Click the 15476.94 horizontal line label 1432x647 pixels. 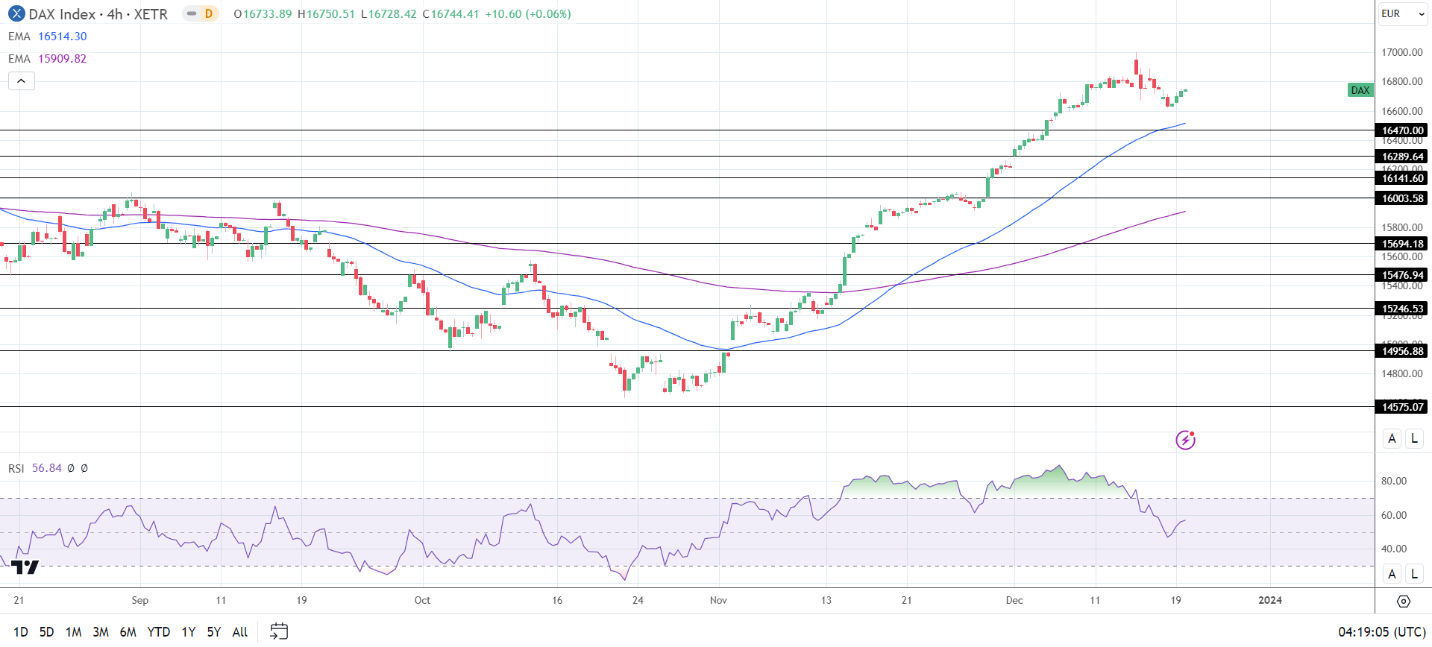pyautogui.click(x=1403, y=274)
